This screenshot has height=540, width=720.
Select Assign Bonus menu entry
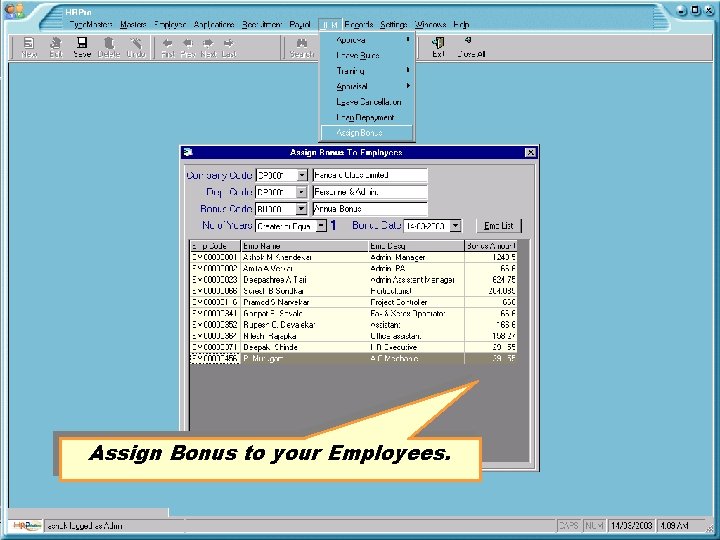tap(367, 133)
